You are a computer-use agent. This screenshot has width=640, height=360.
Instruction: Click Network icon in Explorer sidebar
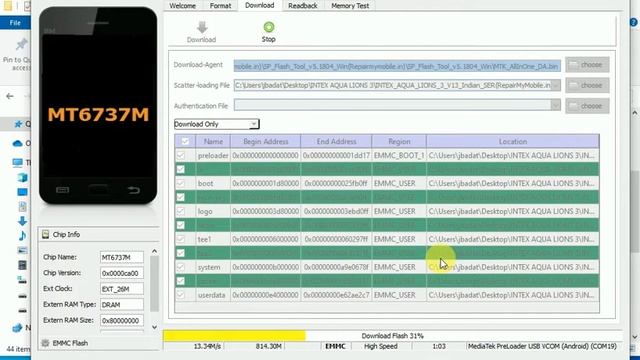pyautogui.click(x=18, y=328)
